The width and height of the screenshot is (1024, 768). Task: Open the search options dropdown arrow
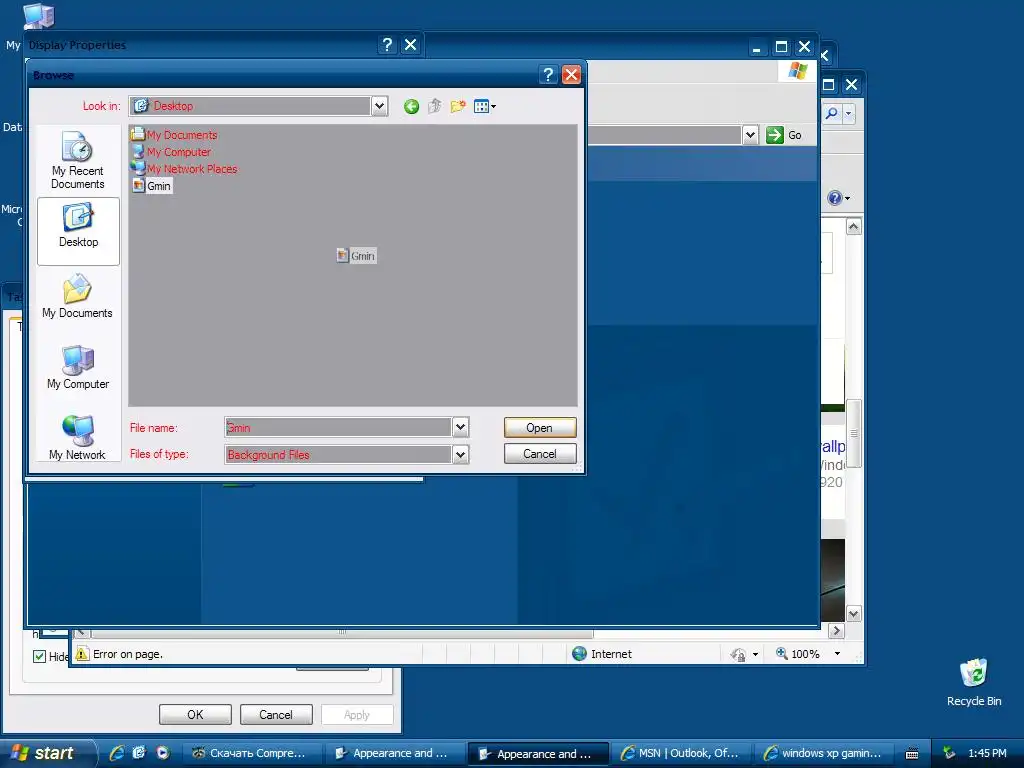[x=848, y=114]
